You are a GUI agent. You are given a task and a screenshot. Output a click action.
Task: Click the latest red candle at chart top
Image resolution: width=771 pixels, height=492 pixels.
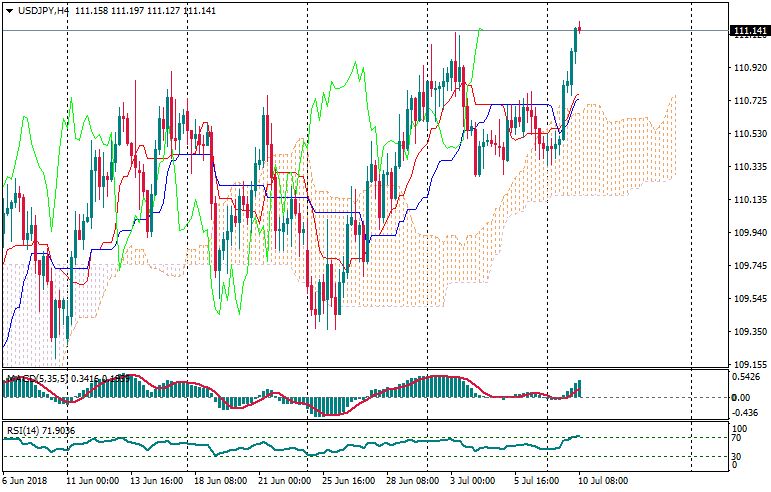tap(580, 28)
